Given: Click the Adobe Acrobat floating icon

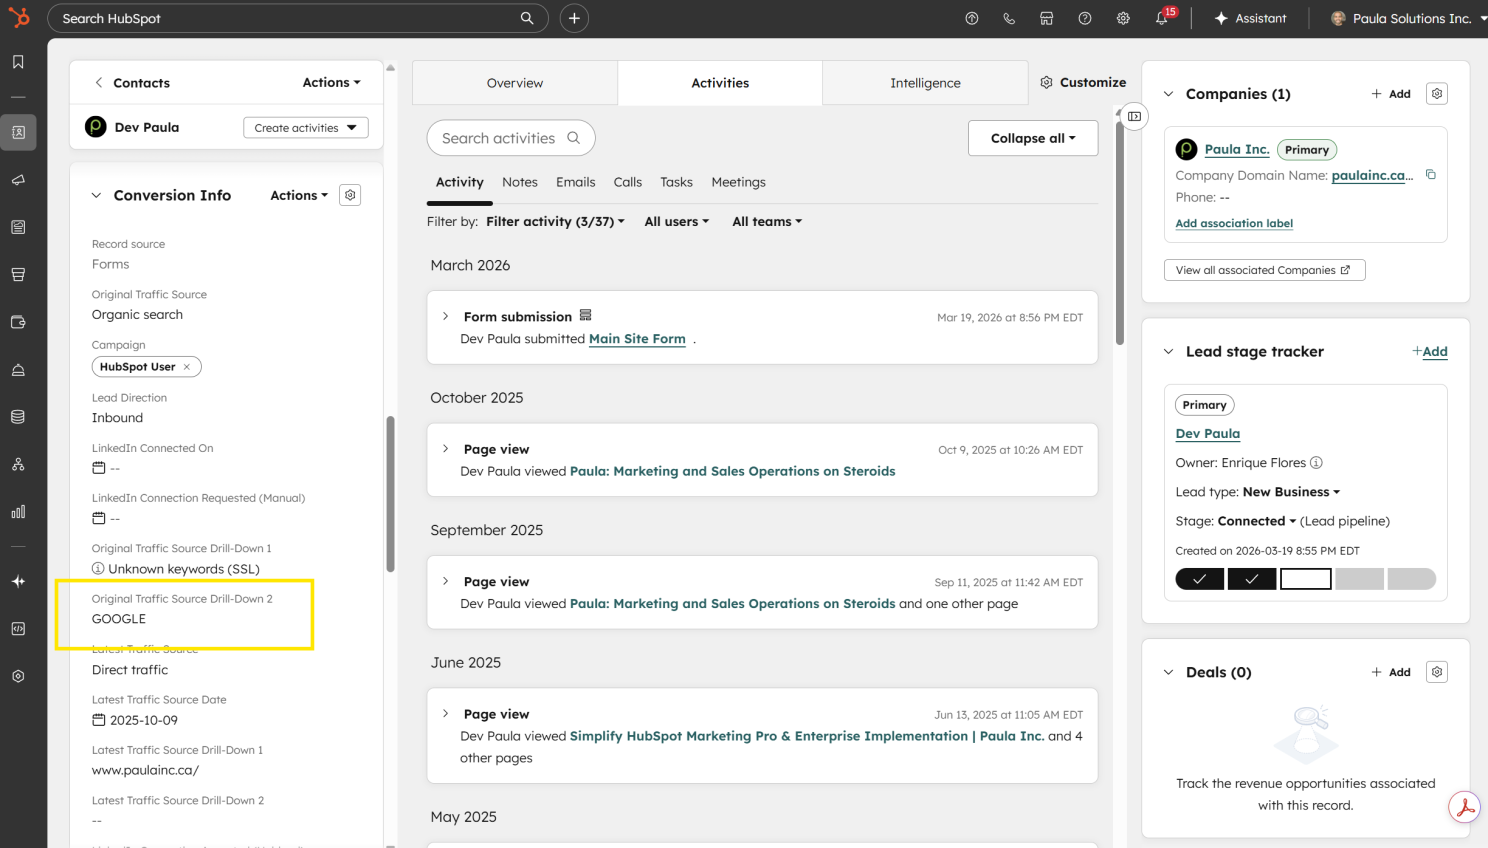Looking at the screenshot, I should click(1466, 808).
